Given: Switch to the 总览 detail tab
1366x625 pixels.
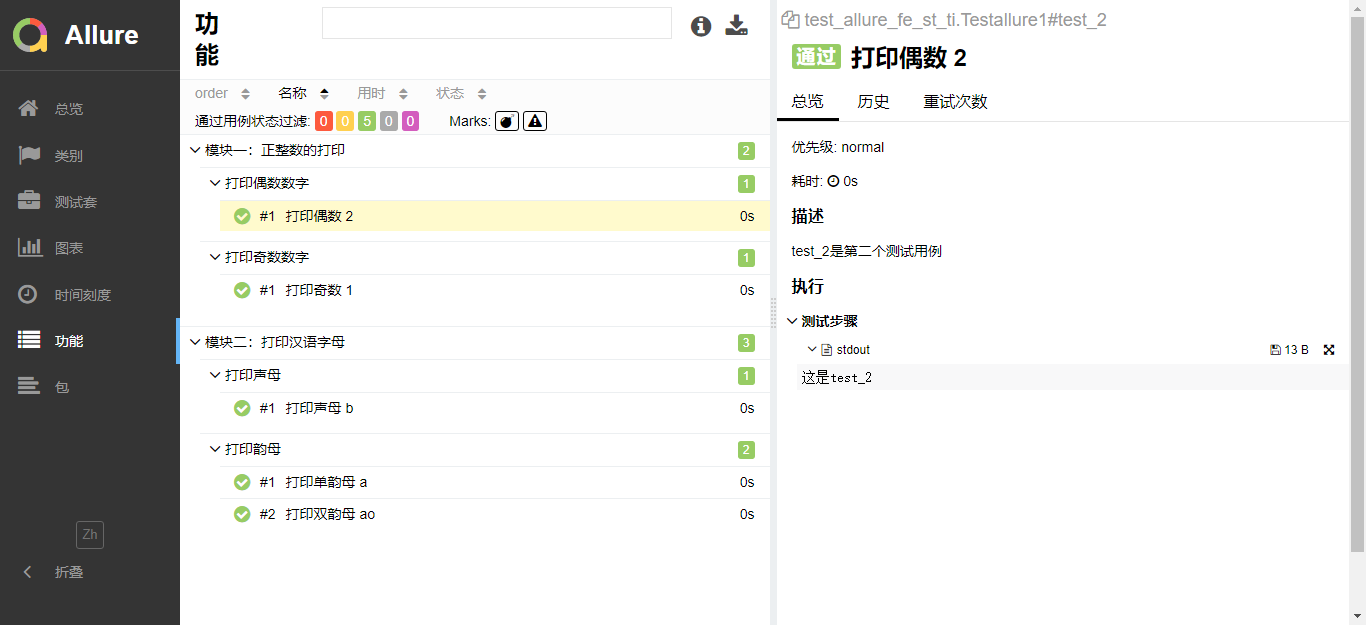Looking at the screenshot, I should point(807,101).
